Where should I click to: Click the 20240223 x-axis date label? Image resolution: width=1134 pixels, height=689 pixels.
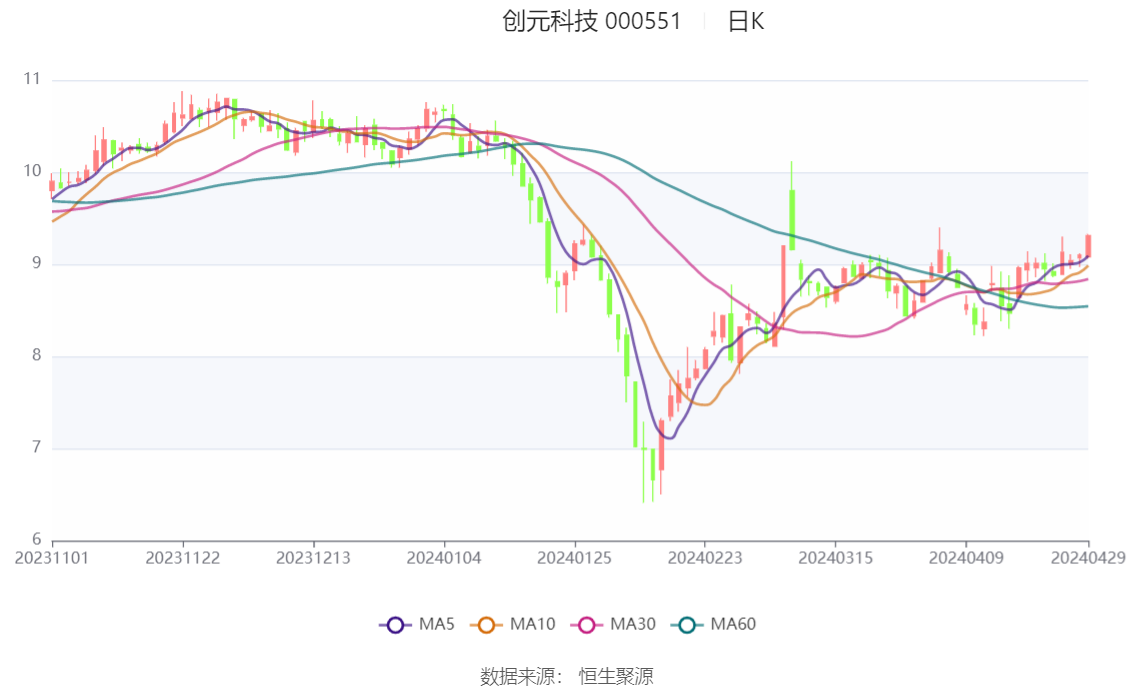click(704, 557)
